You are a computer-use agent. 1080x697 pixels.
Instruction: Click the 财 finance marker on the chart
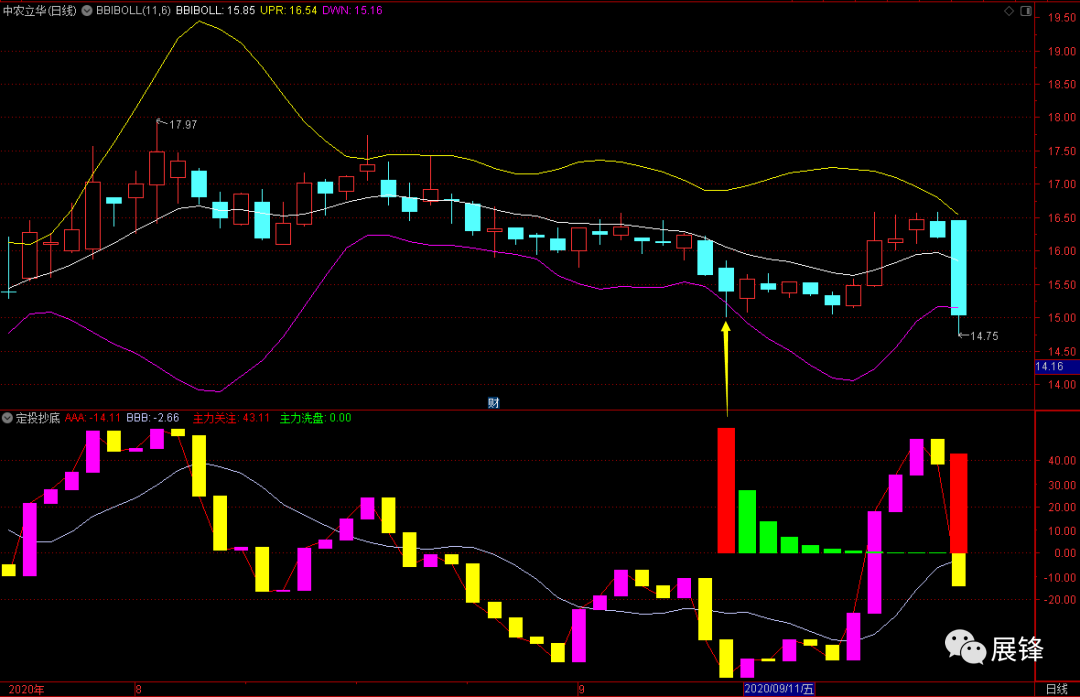click(x=493, y=403)
